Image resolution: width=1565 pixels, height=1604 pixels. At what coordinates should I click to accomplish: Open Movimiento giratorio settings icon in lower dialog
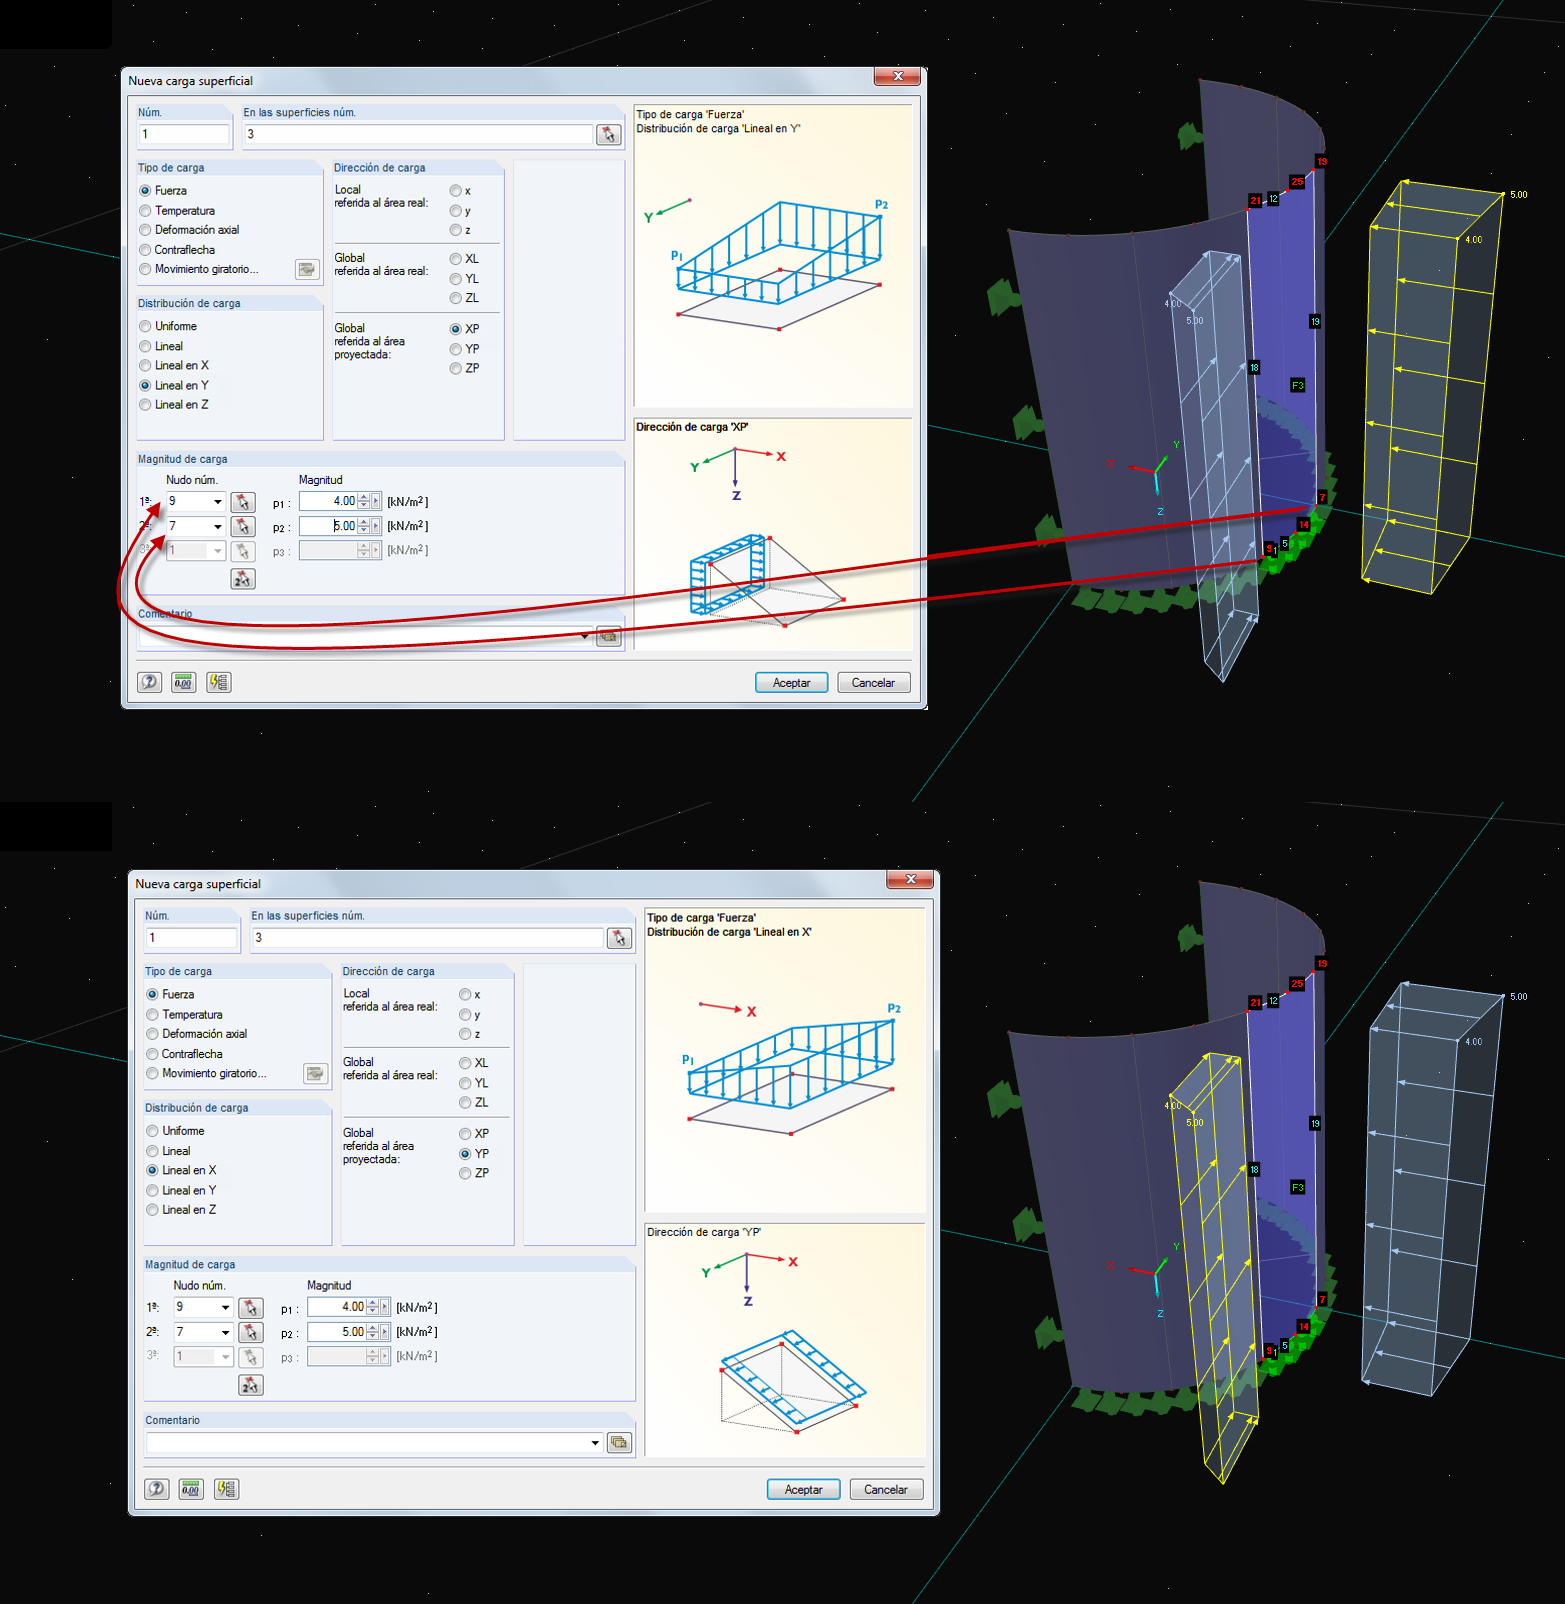click(315, 1073)
